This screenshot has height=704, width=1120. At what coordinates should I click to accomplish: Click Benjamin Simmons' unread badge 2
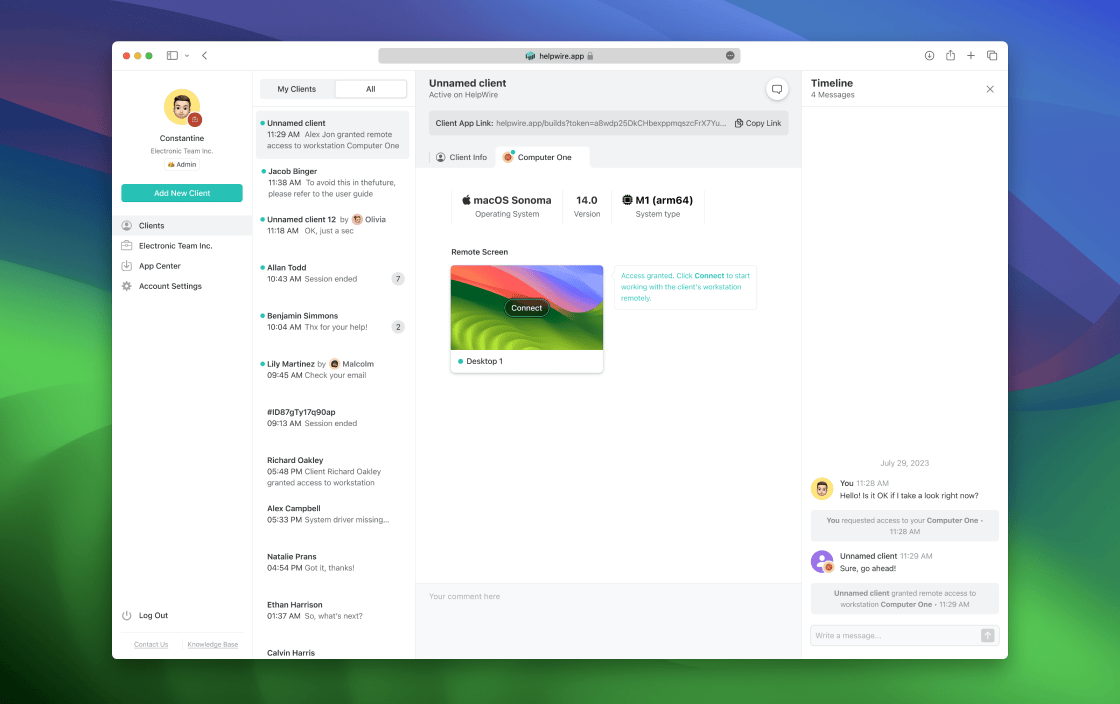click(x=398, y=327)
